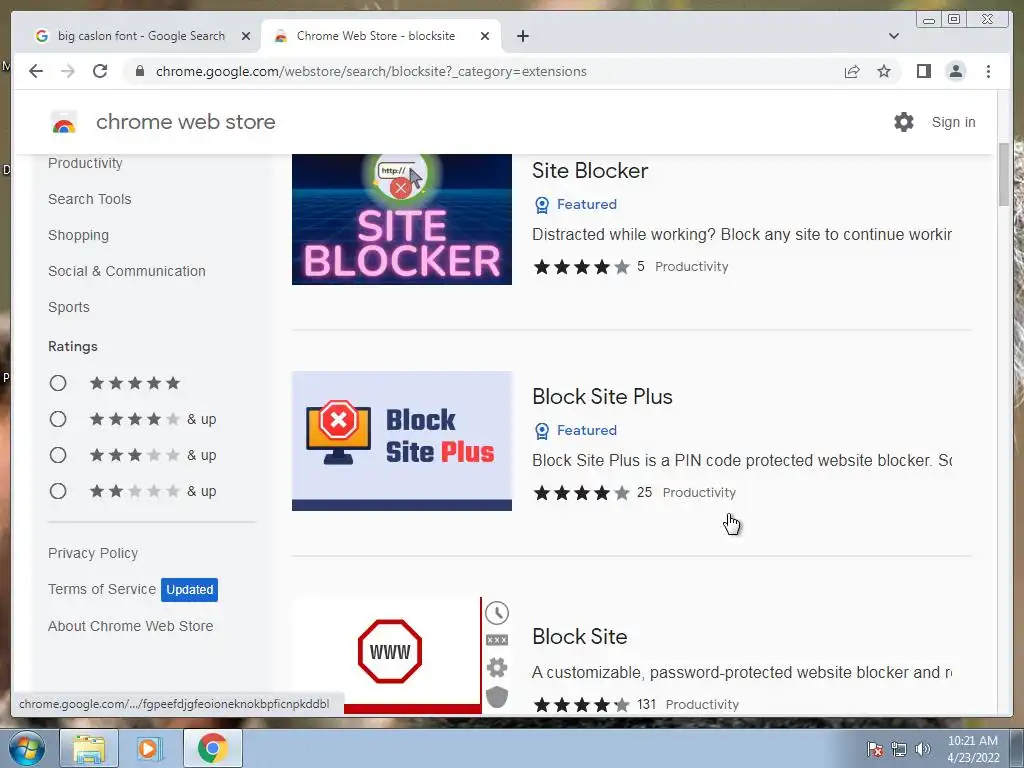The height and width of the screenshot is (768, 1024).
Task: Sign in to Chrome Web Store
Action: coord(953,122)
